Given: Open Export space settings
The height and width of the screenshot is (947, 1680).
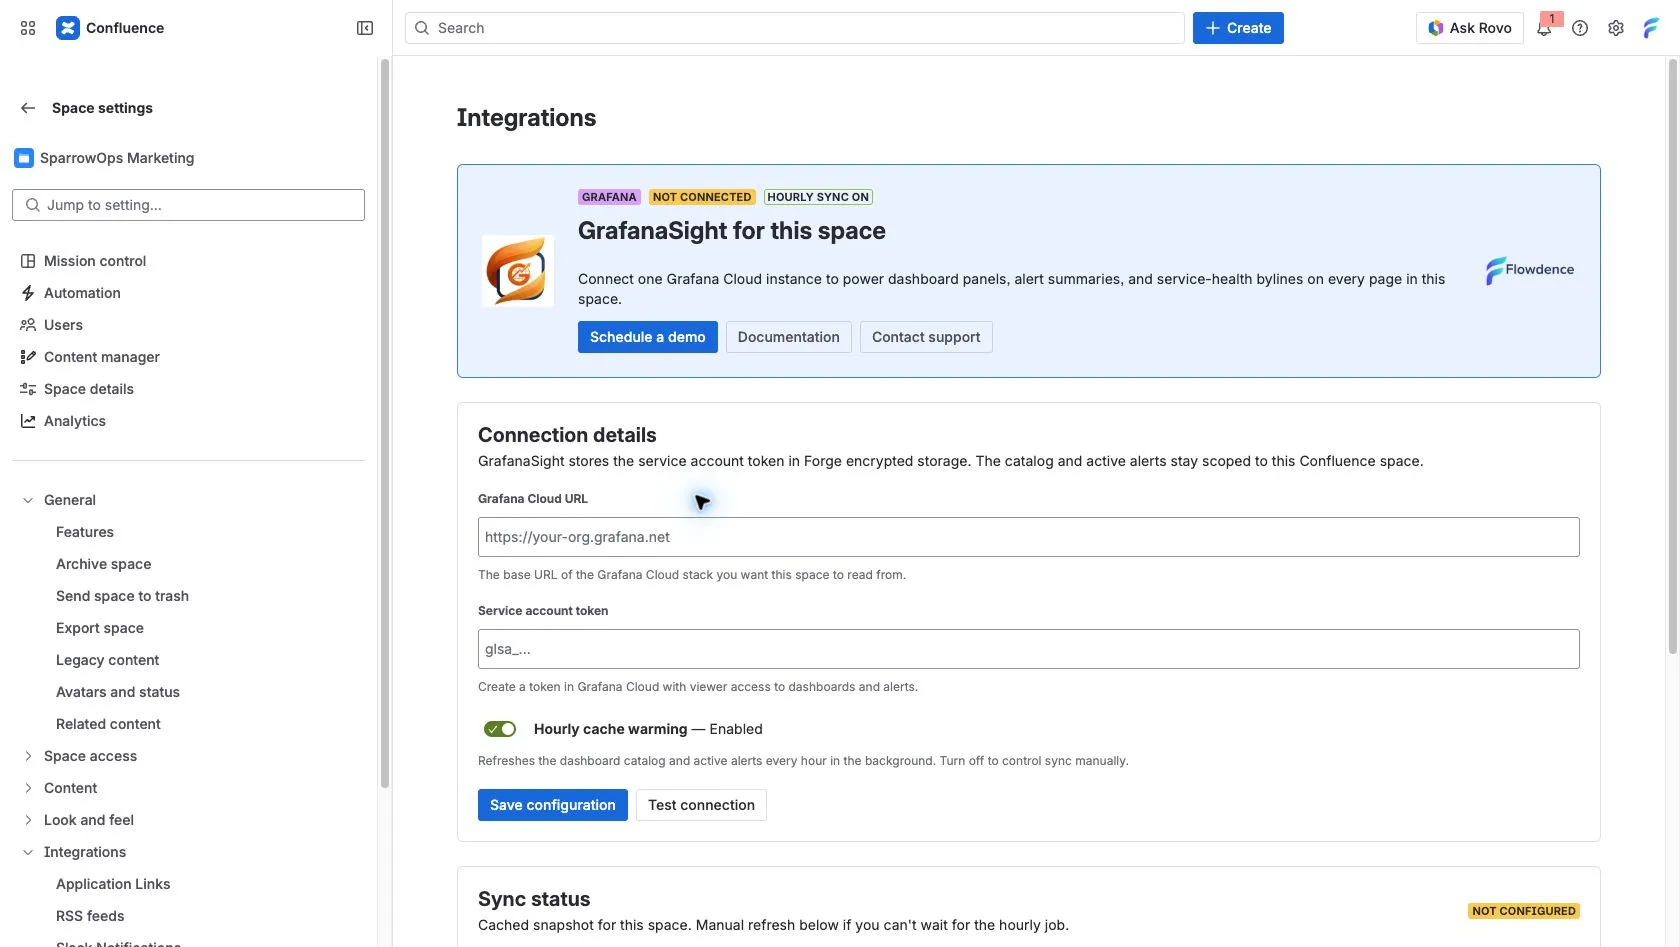Looking at the screenshot, I should (100, 628).
